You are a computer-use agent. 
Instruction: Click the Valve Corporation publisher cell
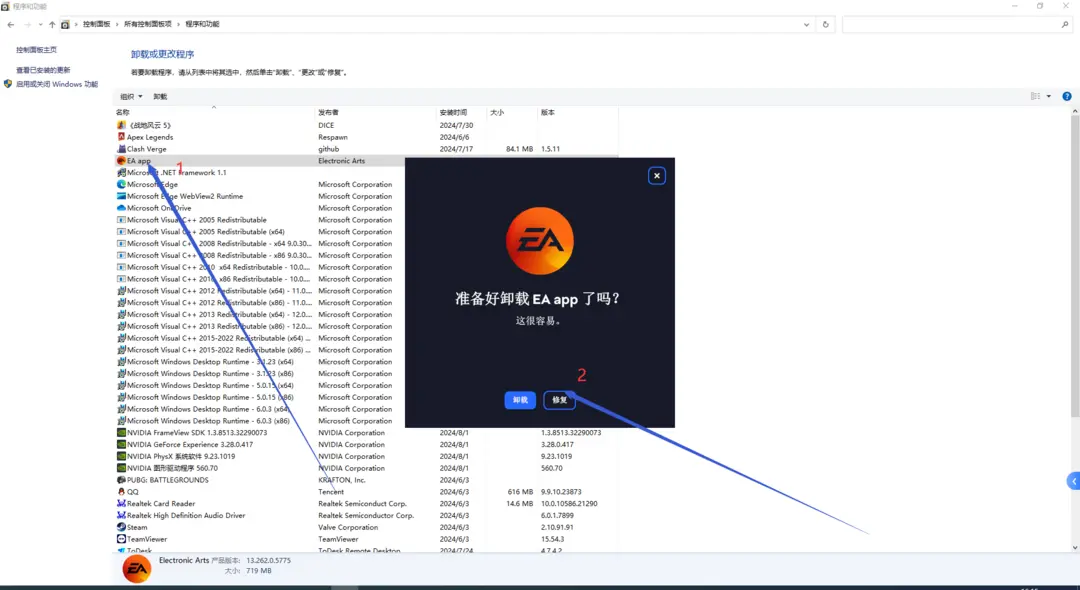pyautogui.click(x=348, y=527)
